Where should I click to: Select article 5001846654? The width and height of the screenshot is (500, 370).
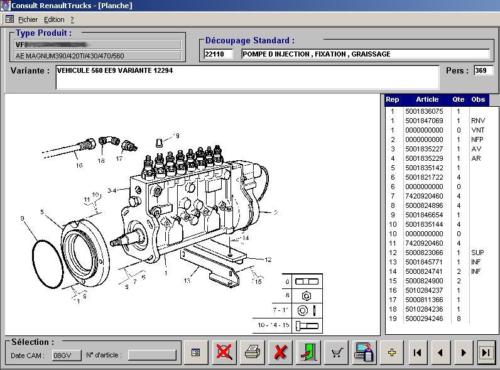coord(424,215)
